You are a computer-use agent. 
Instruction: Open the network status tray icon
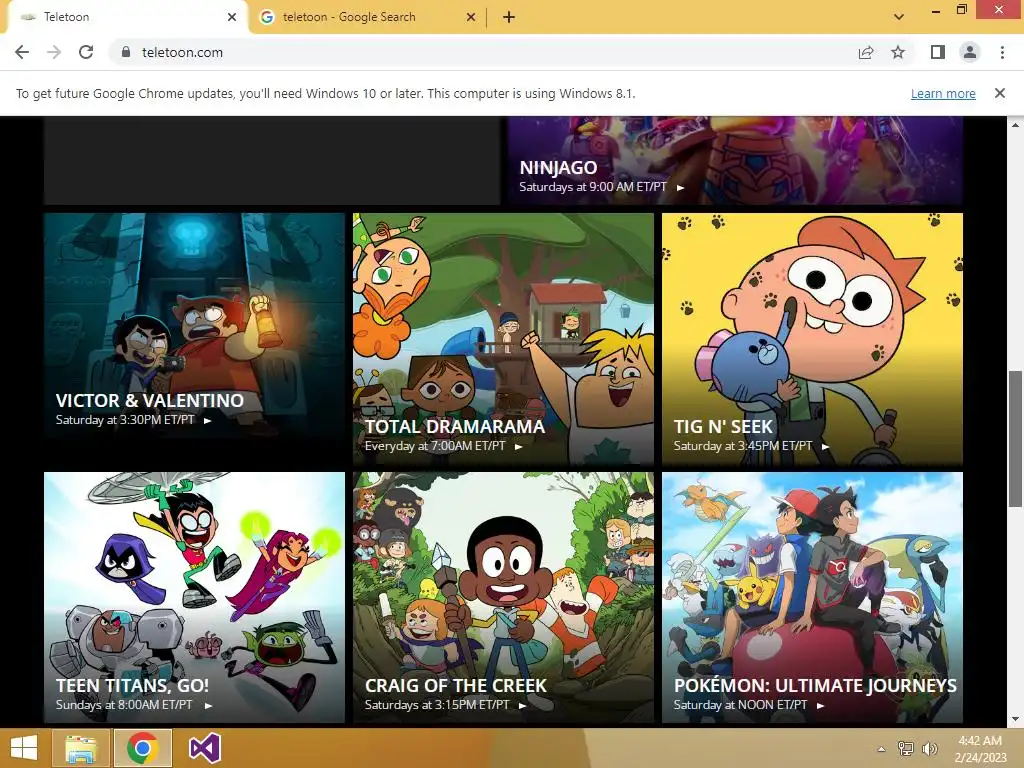(906, 749)
